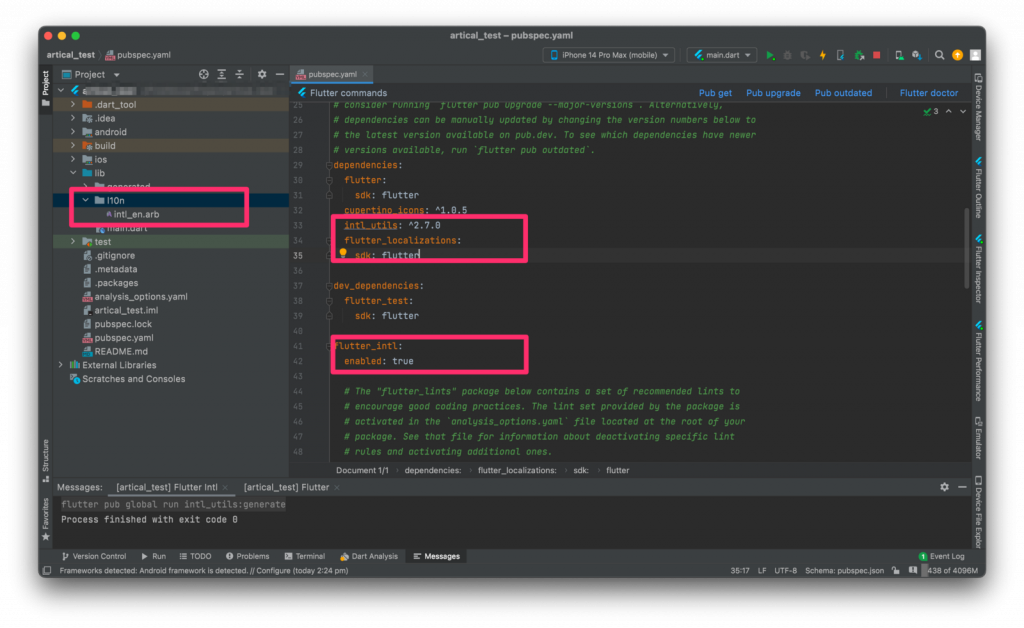This screenshot has width=1024, height=628.
Task: Collapse all in the Project panel
Action: (240, 74)
